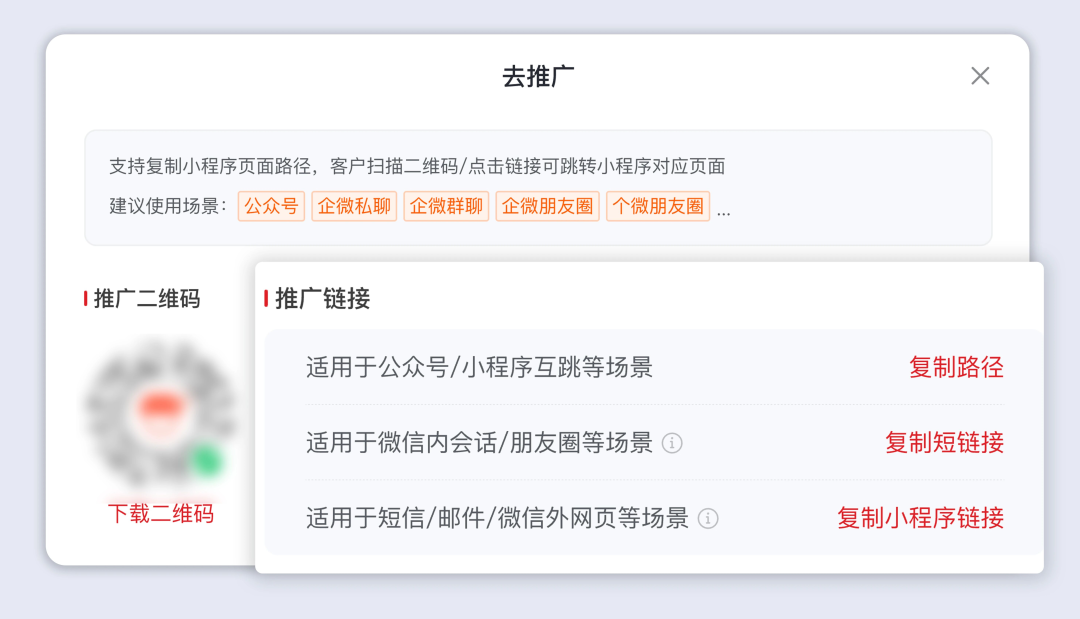Click 复制短链接 to copy short link
The image size is (1080, 619).
click(944, 442)
